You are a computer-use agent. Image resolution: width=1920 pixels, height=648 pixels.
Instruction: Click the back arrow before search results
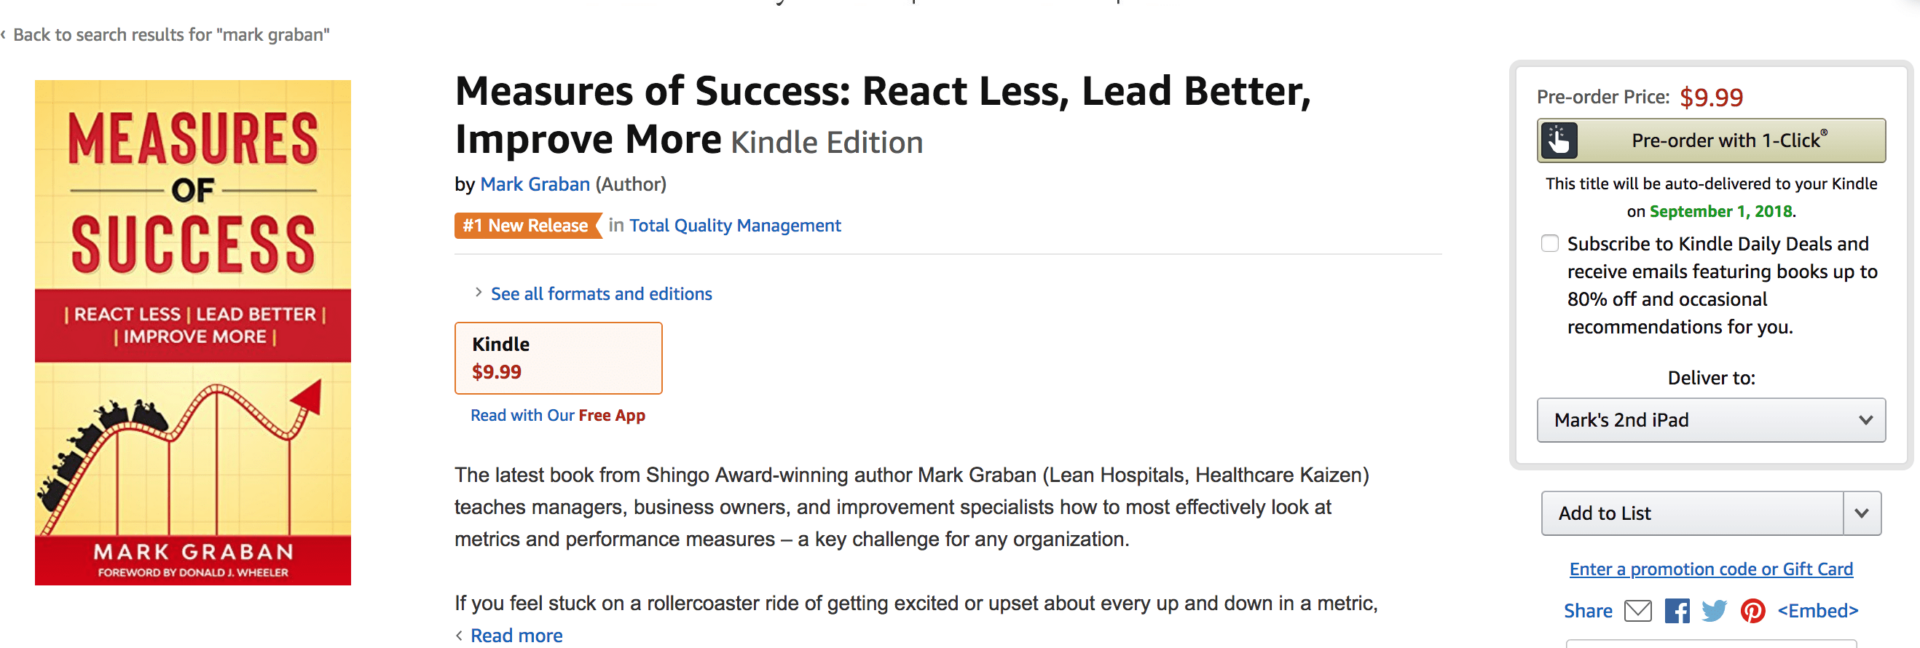(x=4, y=35)
